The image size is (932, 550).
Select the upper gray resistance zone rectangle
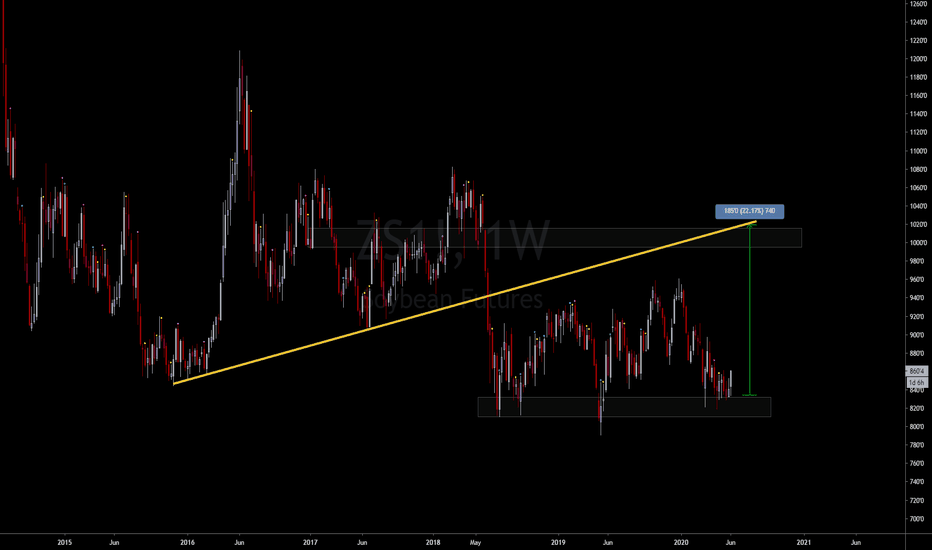[x=557, y=238]
